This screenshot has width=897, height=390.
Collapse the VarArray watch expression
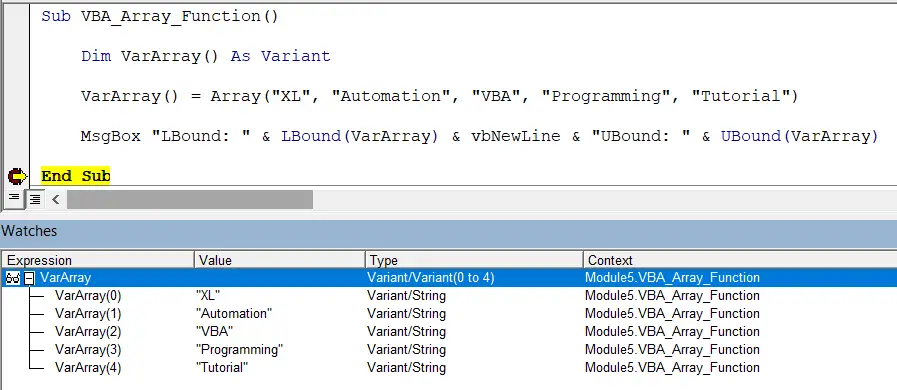[x=29, y=278]
